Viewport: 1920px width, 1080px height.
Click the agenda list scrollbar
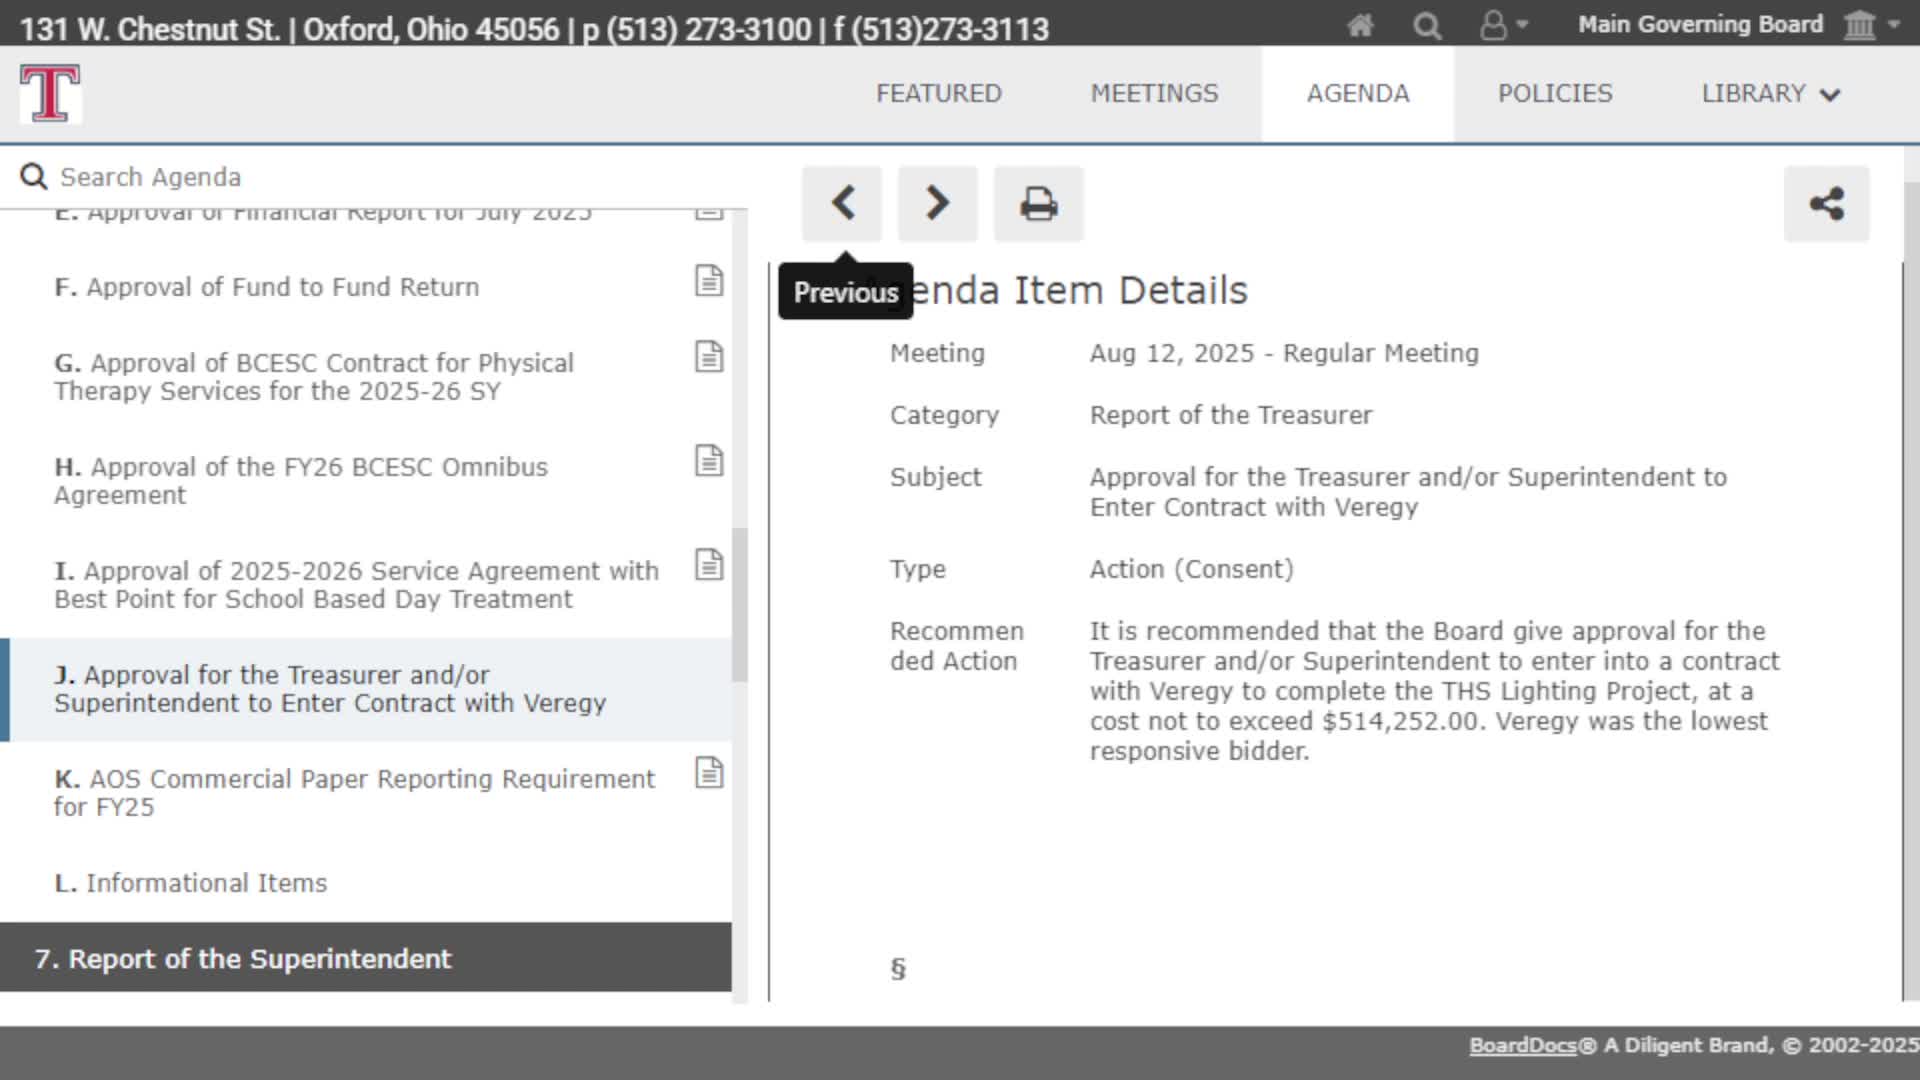click(x=740, y=605)
